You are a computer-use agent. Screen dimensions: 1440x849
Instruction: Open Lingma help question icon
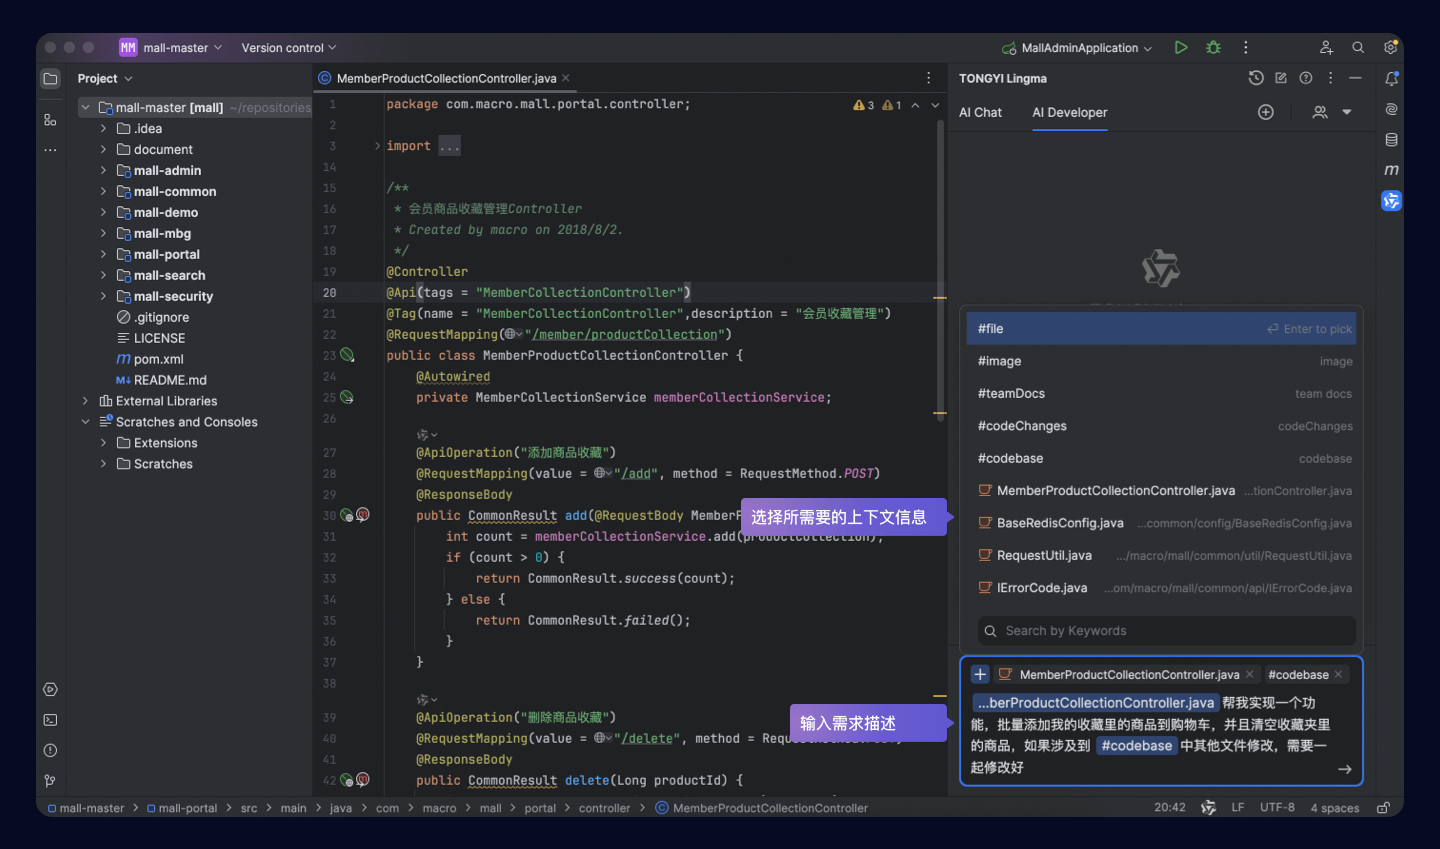pyautogui.click(x=1306, y=78)
